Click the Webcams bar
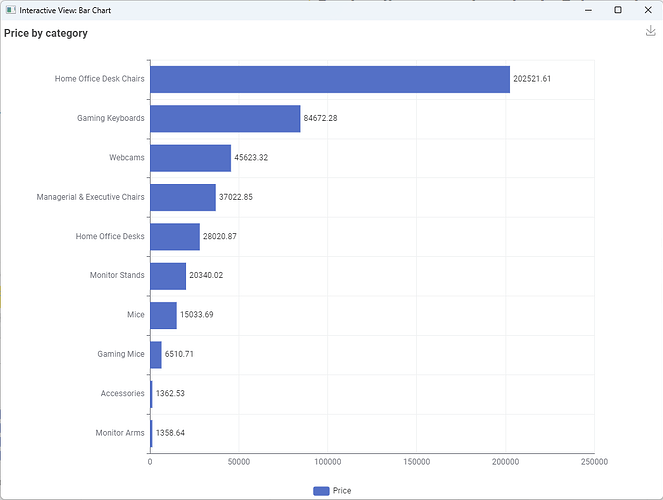663x500 pixels. (x=190, y=158)
